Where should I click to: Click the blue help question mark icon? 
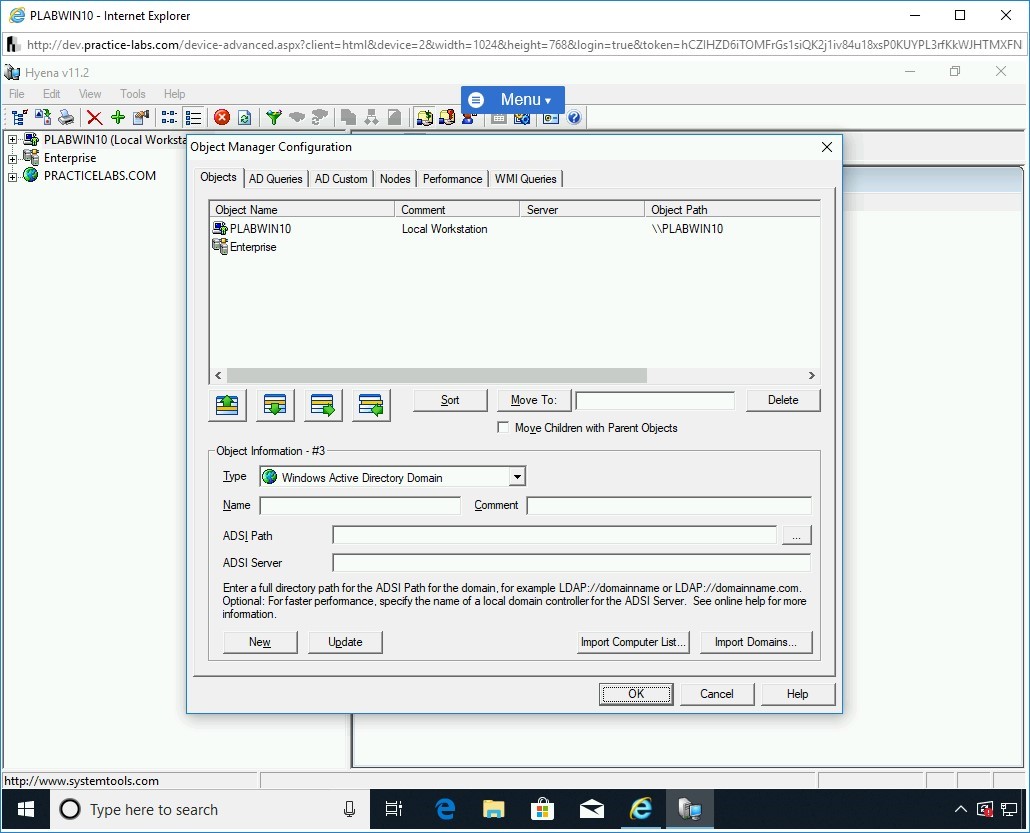pyautogui.click(x=574, y=118)
